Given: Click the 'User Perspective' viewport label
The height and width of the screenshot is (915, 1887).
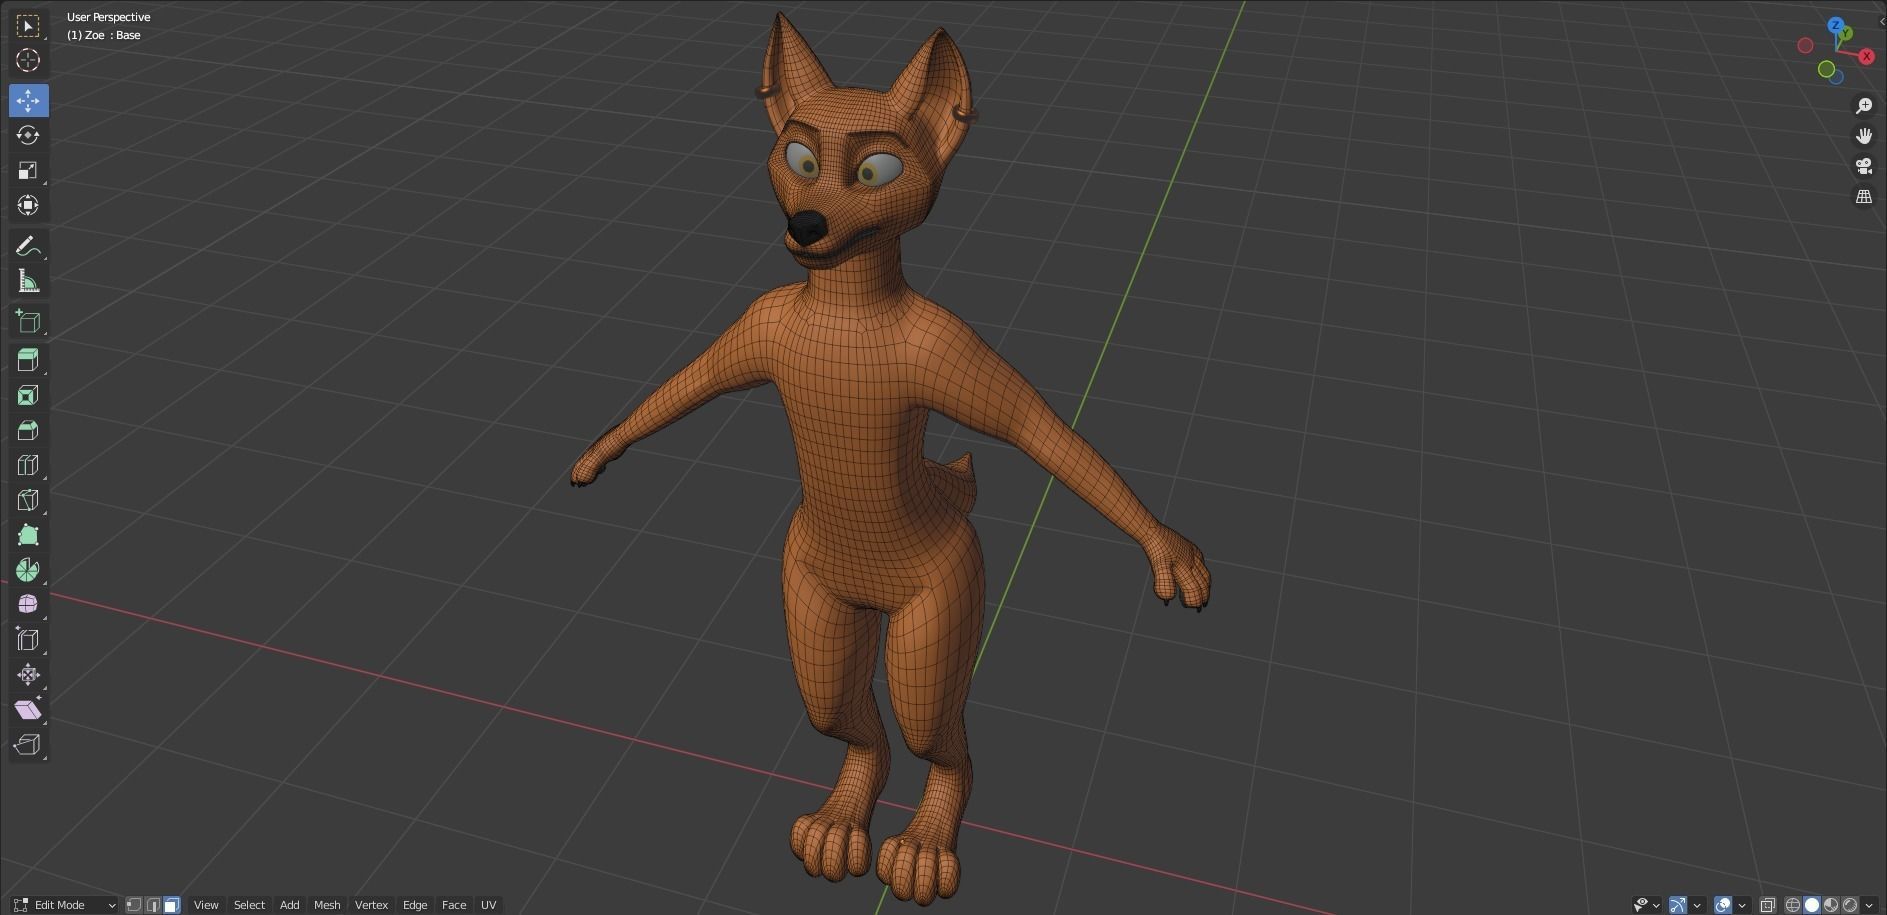Looking at the screenshot, I should tap(108, 17).
